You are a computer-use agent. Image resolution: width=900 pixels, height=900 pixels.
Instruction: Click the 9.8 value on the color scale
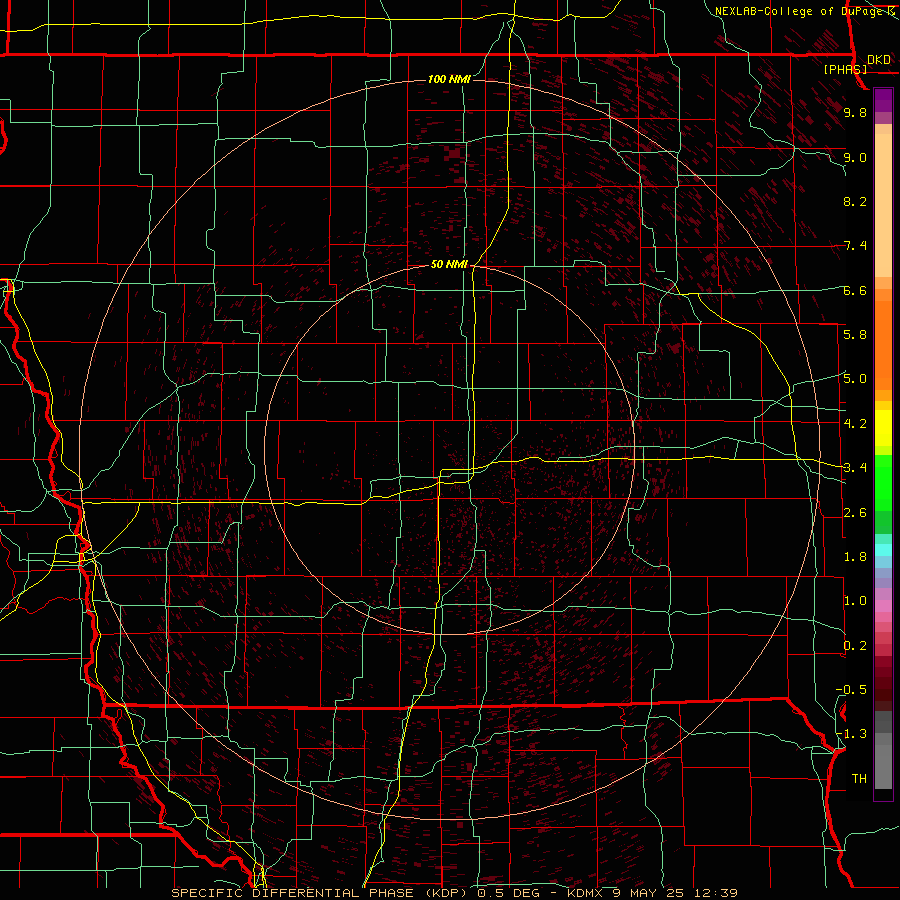pos(855,112)
